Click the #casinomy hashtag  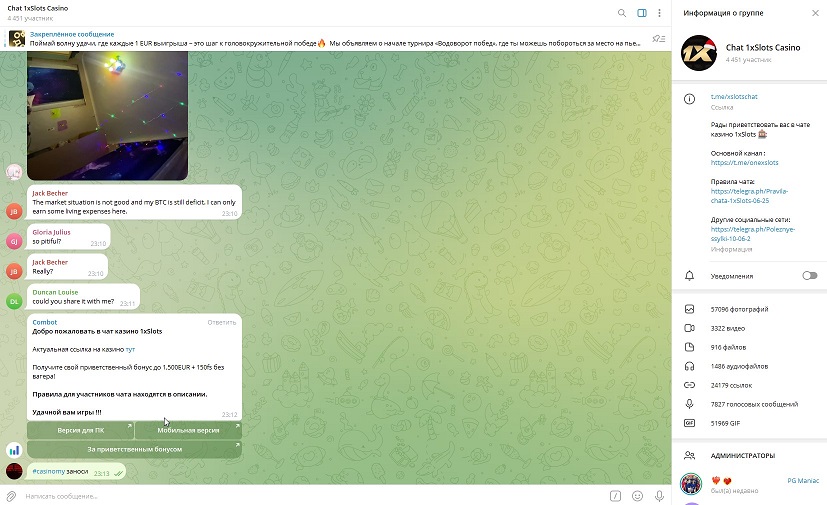click(x=49, y=471)
